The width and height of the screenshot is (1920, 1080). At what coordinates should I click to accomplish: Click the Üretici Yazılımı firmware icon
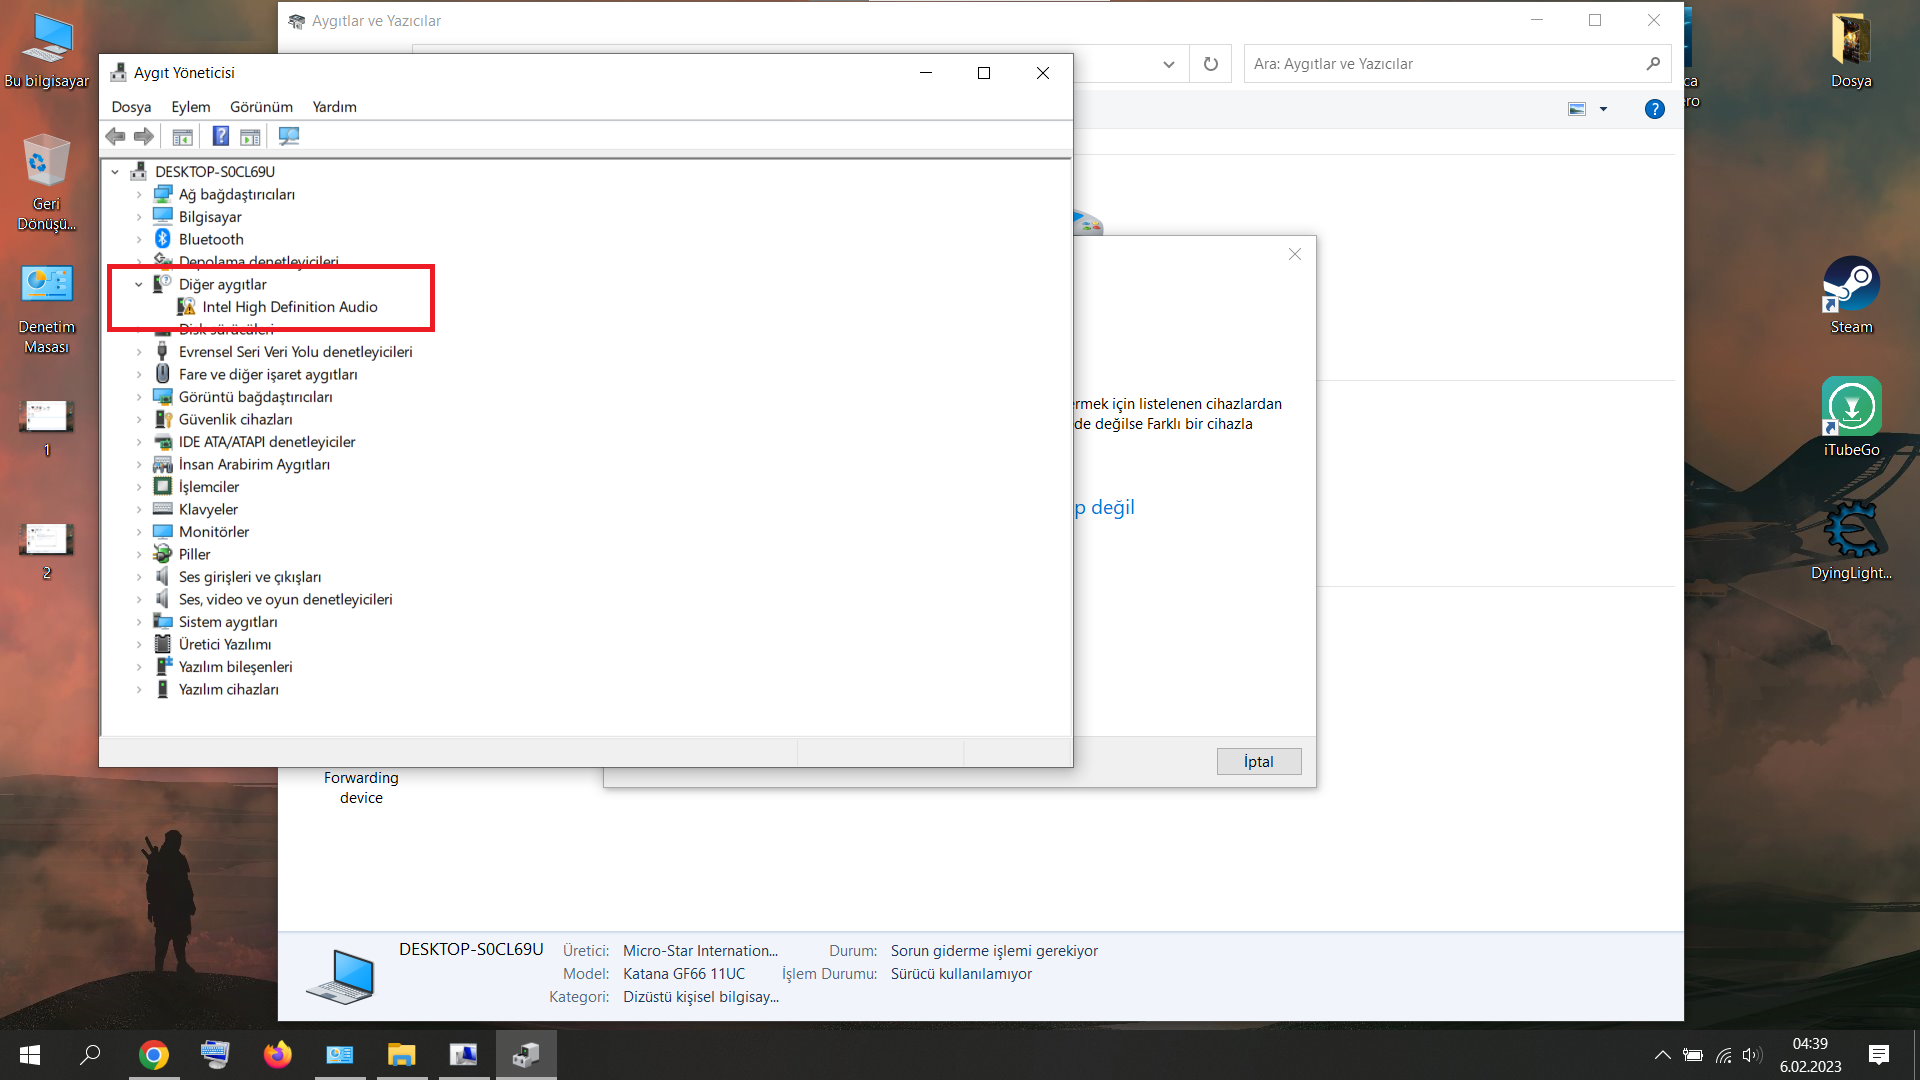163,644
